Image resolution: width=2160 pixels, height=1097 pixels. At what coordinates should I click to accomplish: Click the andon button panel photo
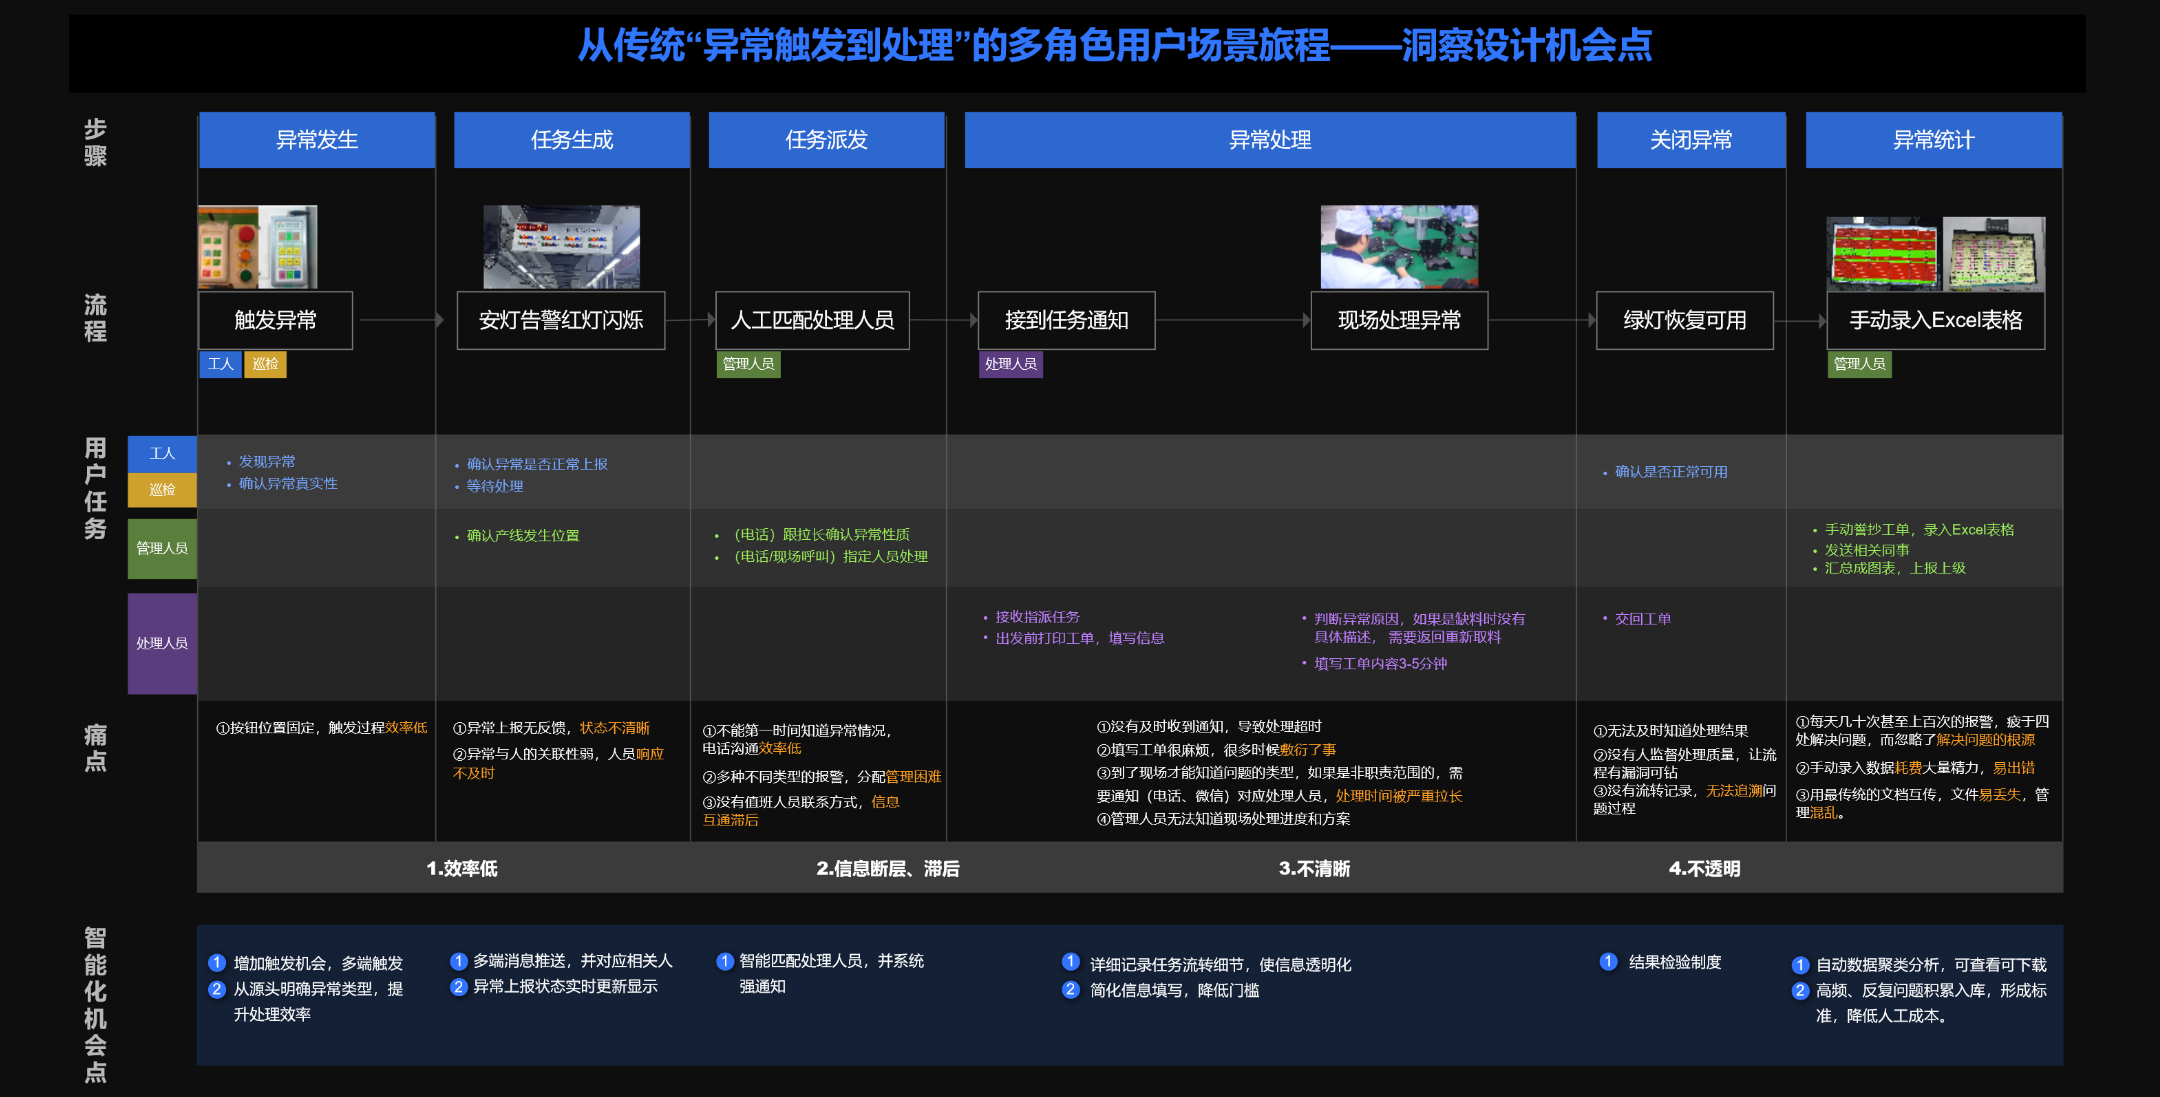(258, 247)
